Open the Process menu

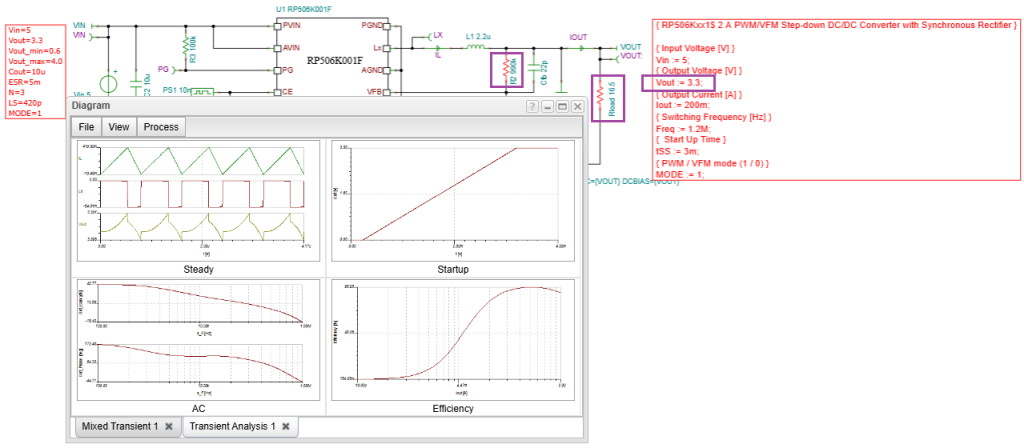(161, 127)
